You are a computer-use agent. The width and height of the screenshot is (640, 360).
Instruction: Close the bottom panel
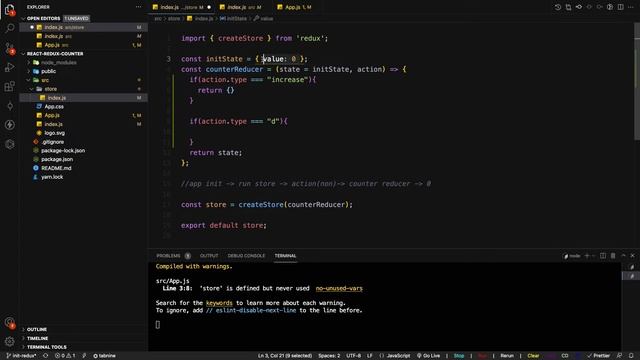[633, 256]
